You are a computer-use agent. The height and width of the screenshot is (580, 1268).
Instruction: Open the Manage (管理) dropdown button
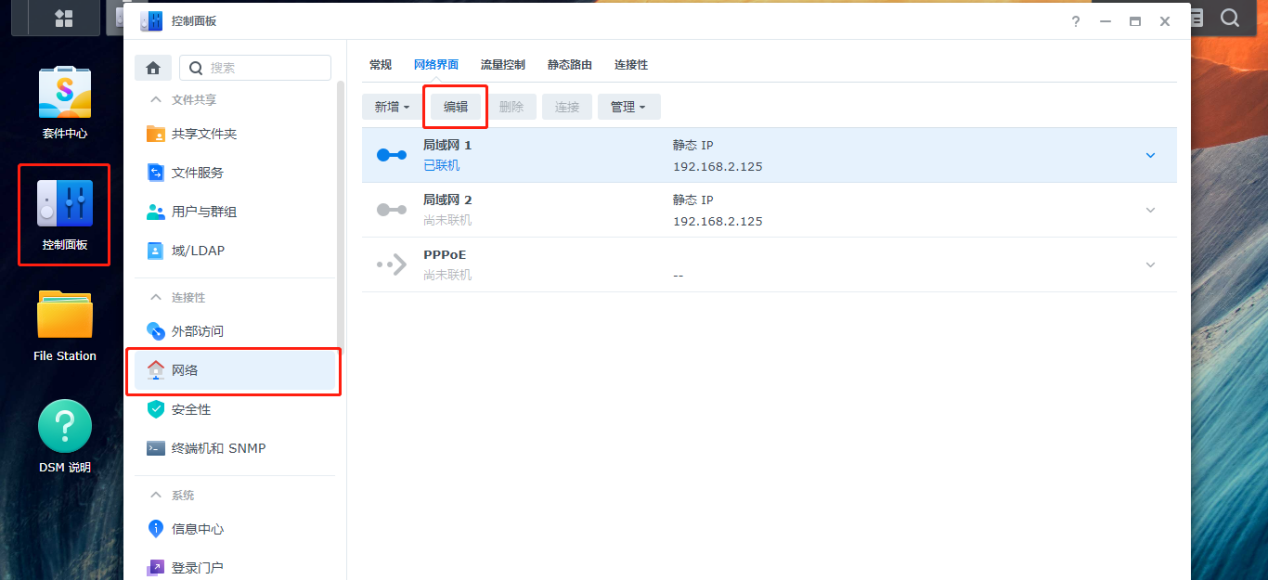coord(628,107)
